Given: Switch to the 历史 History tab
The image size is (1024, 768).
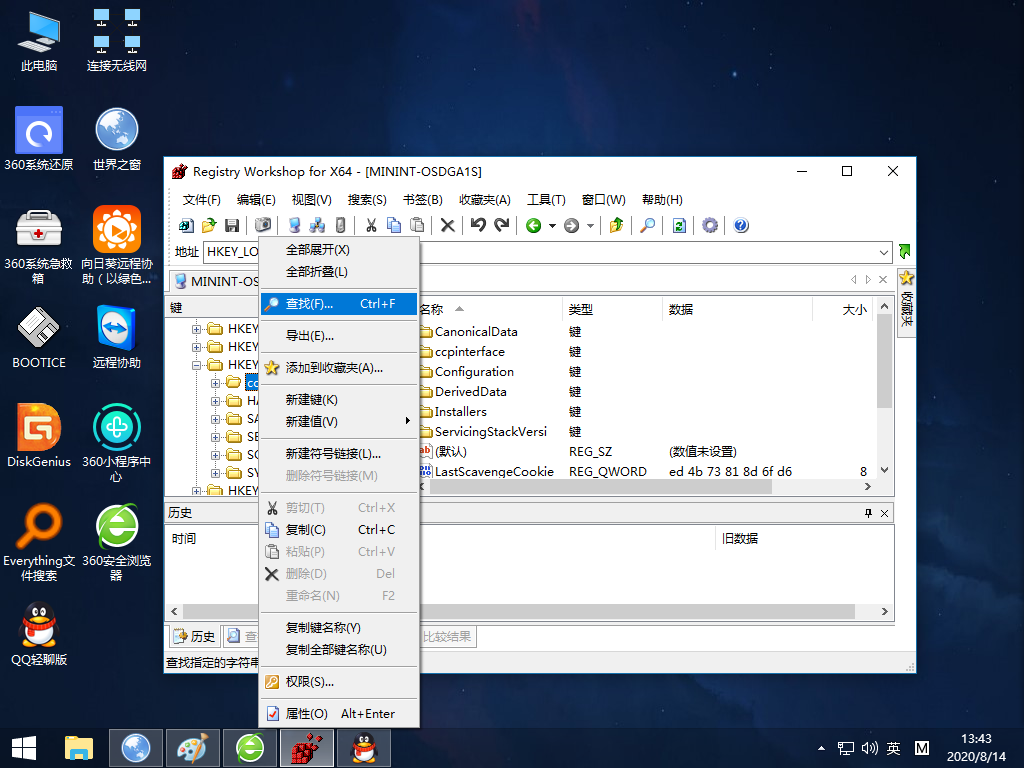Looking at the screenshot, I should tap(194, 636).
